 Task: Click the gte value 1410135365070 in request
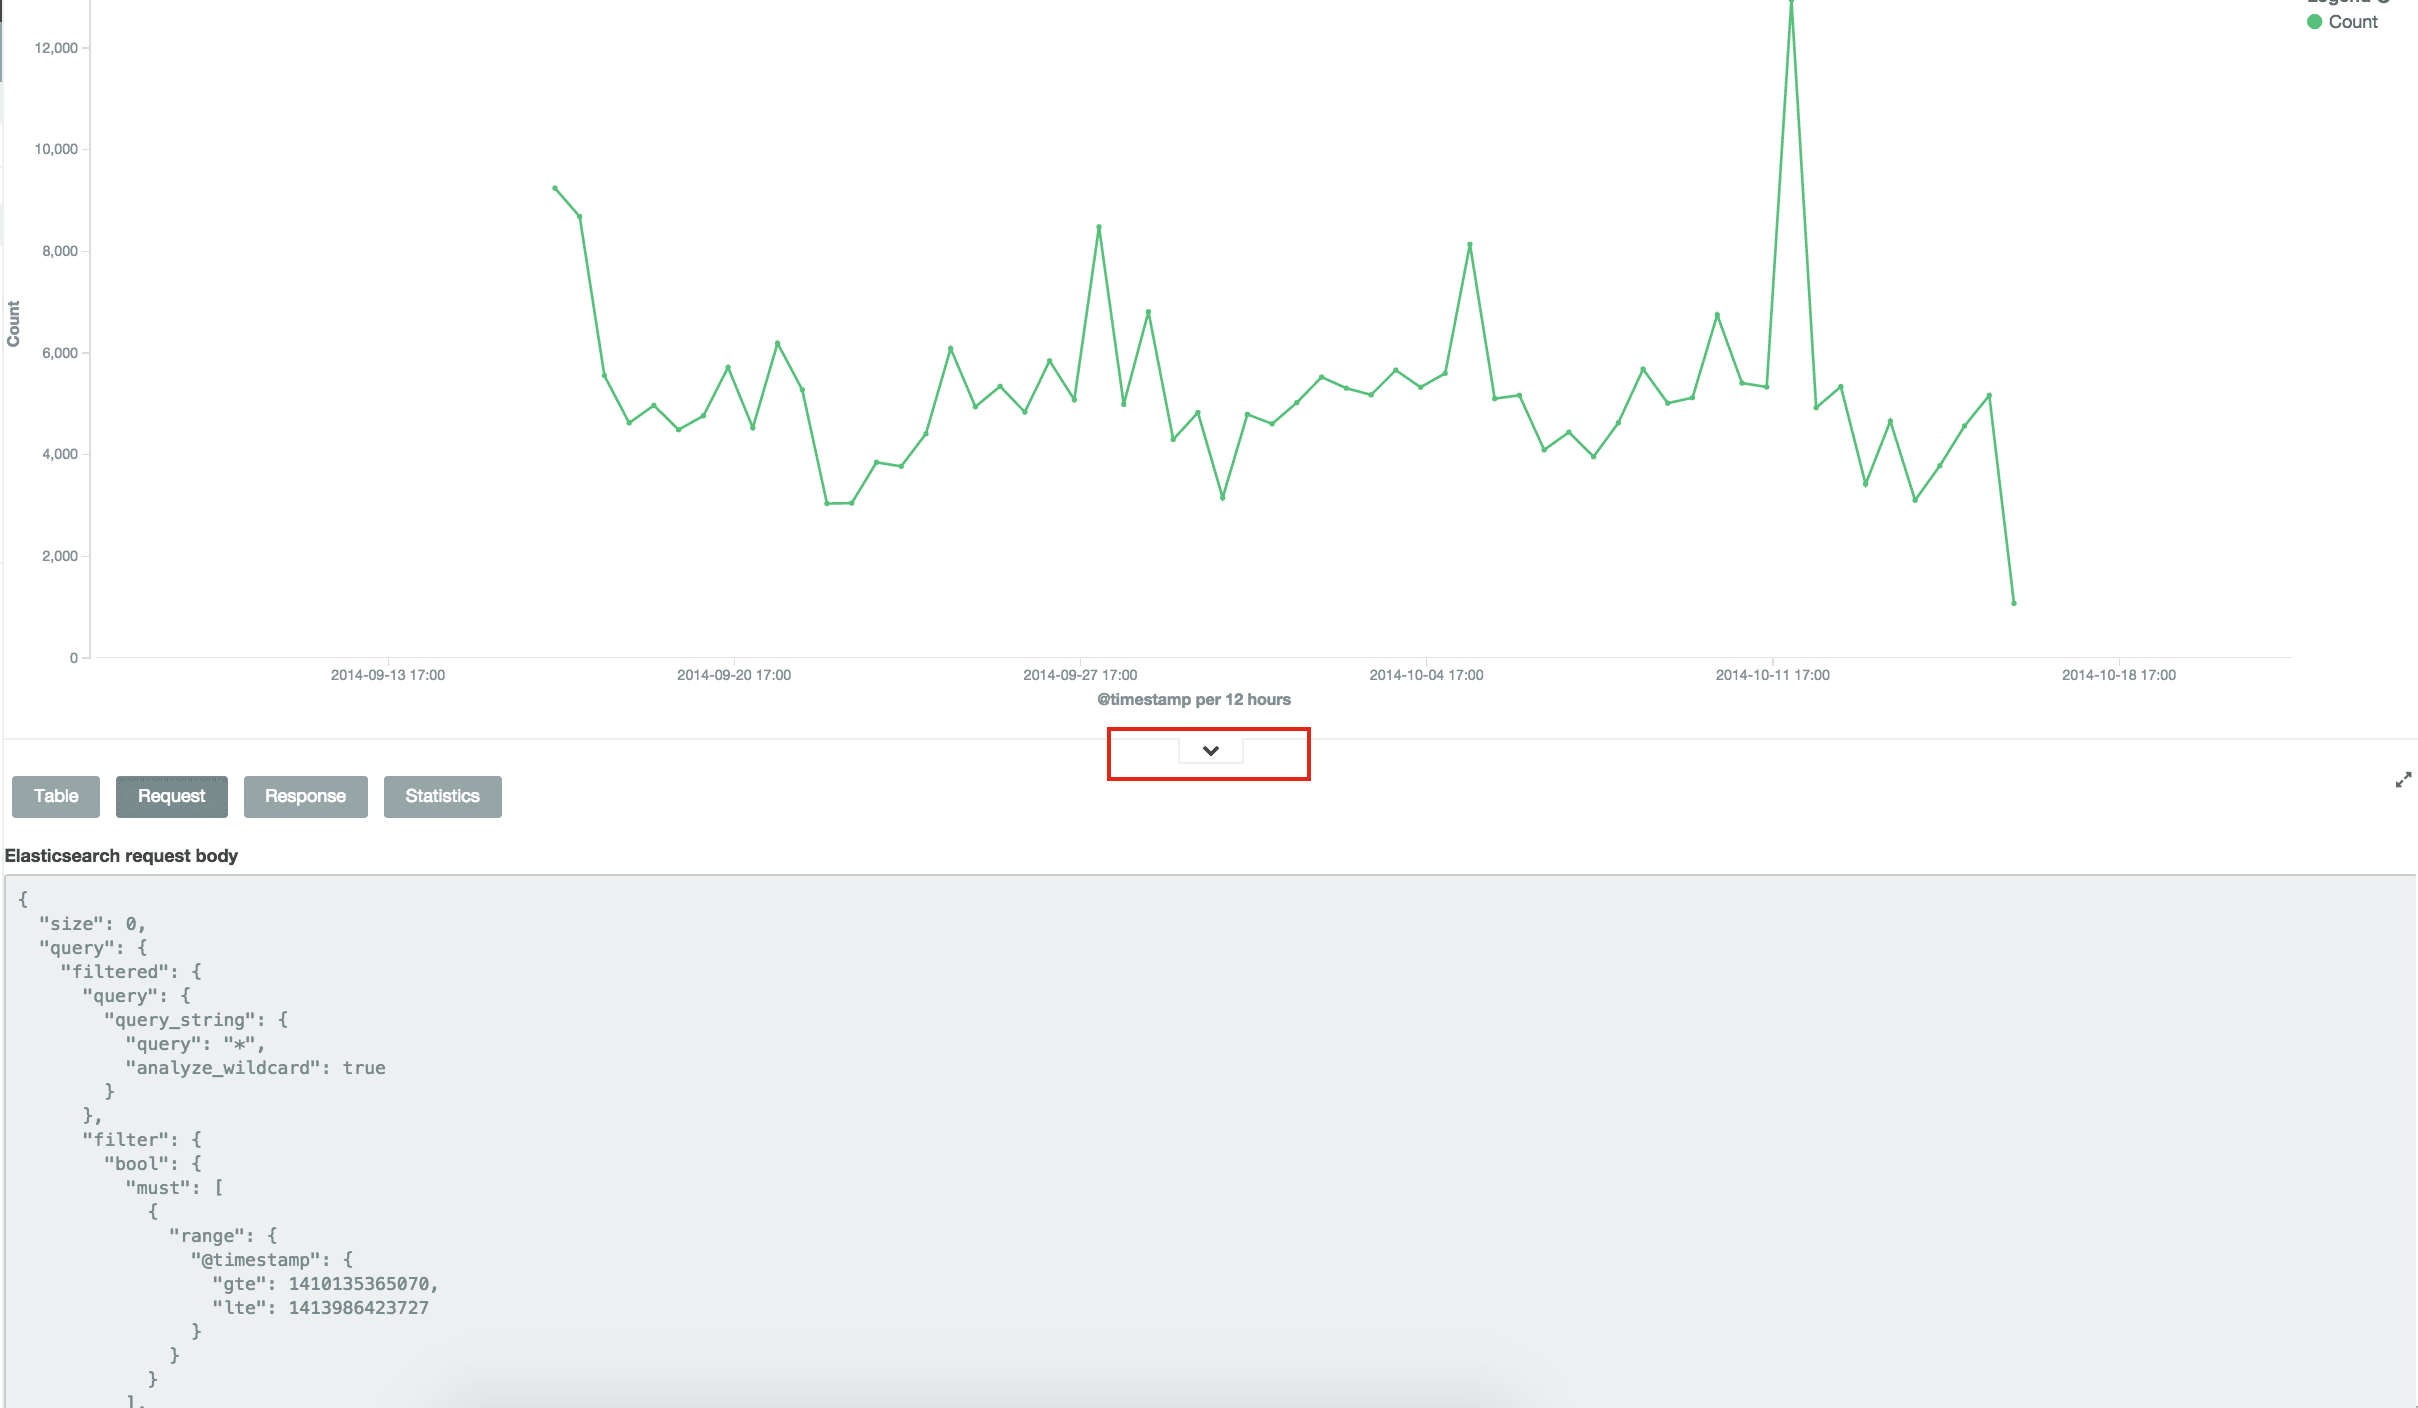click(x=359, y=1283)
